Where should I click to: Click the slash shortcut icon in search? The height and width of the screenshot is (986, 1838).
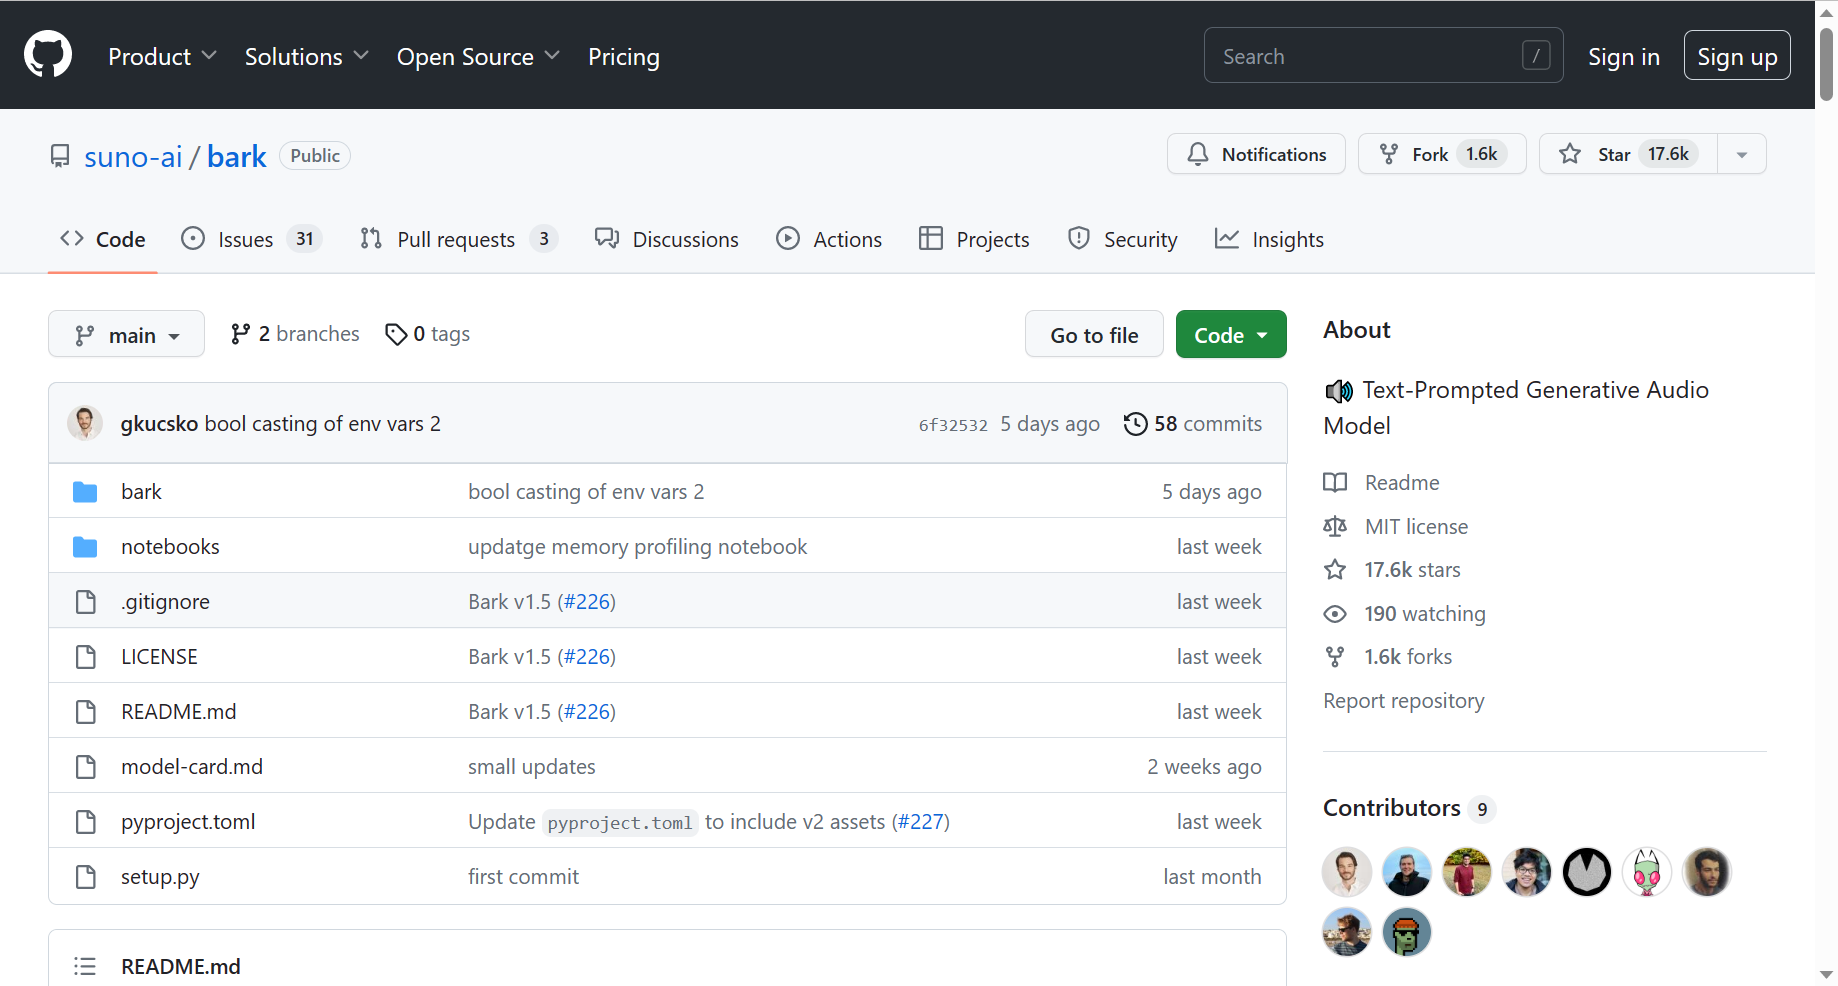(x=1536, y=55)
